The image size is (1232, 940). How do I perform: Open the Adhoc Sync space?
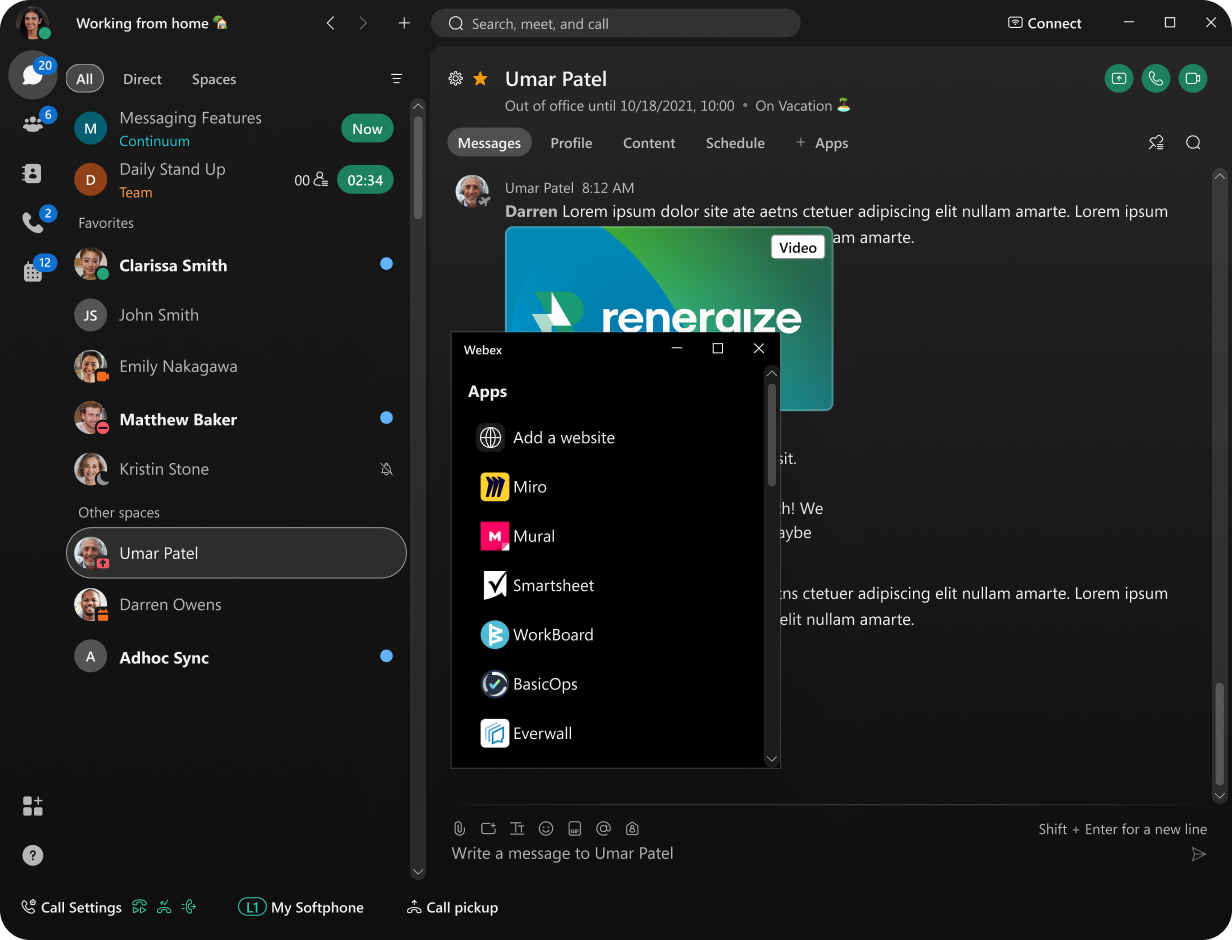click(236, 657)
